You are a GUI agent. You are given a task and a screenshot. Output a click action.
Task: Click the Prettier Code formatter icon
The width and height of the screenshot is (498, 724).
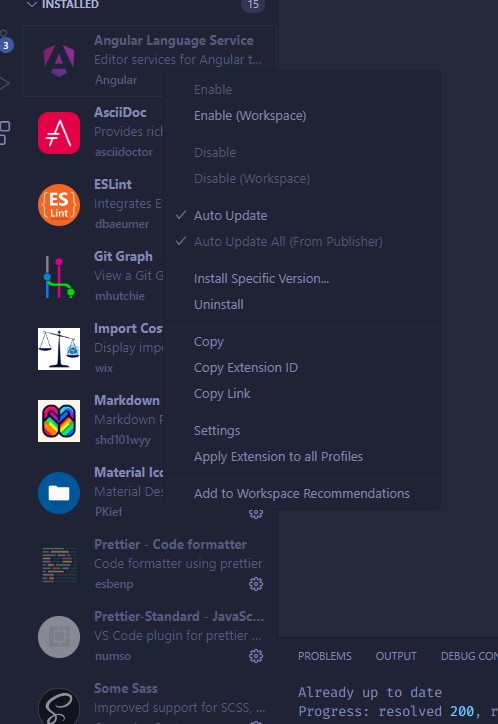point(59,565)
